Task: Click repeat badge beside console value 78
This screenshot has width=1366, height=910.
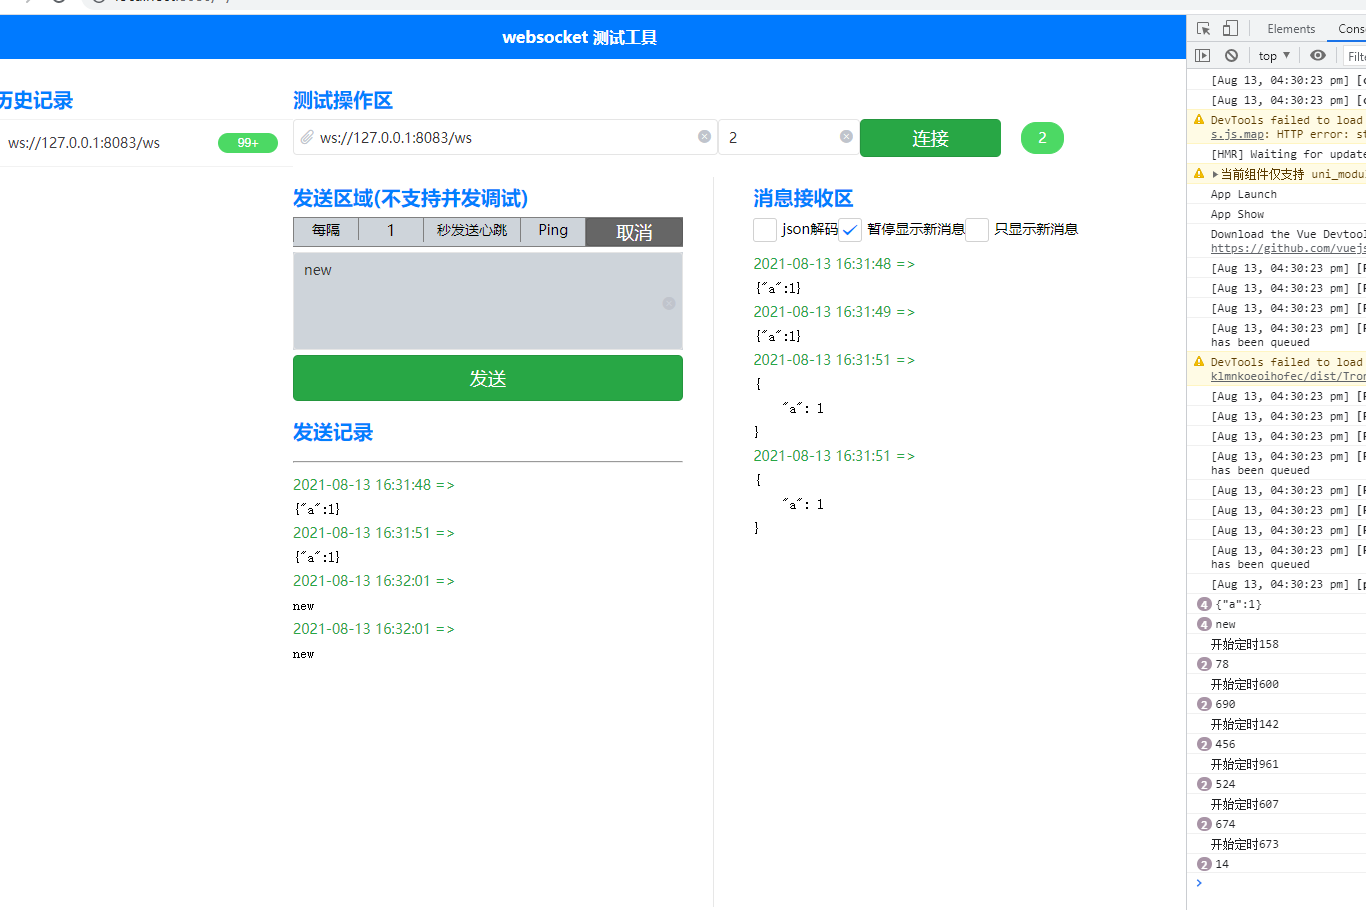Action: [1204, 664]
